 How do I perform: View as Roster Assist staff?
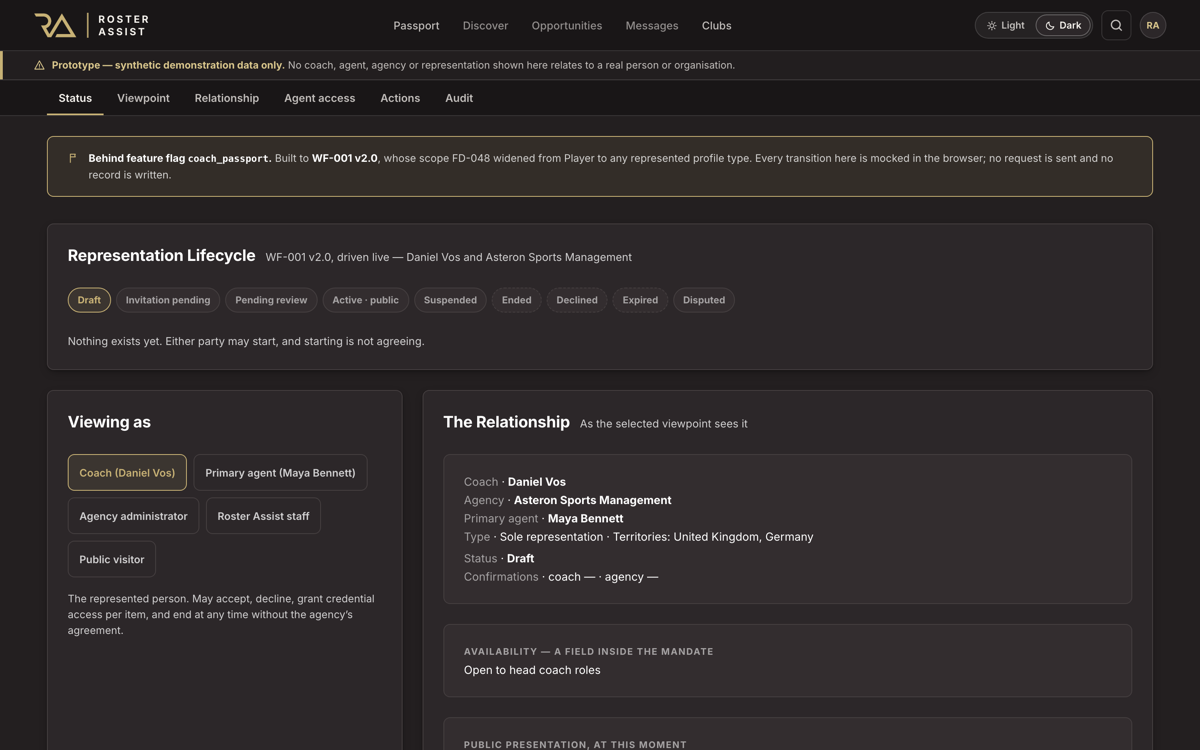(x=263, y=516)
